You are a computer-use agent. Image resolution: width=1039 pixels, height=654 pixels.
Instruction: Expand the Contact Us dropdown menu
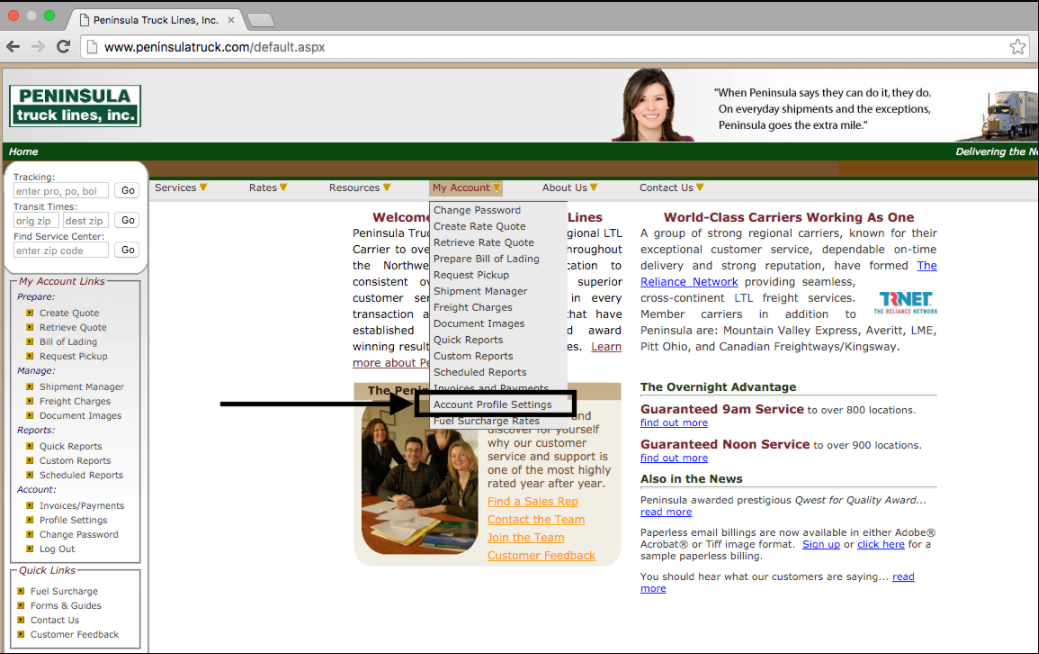671,188
